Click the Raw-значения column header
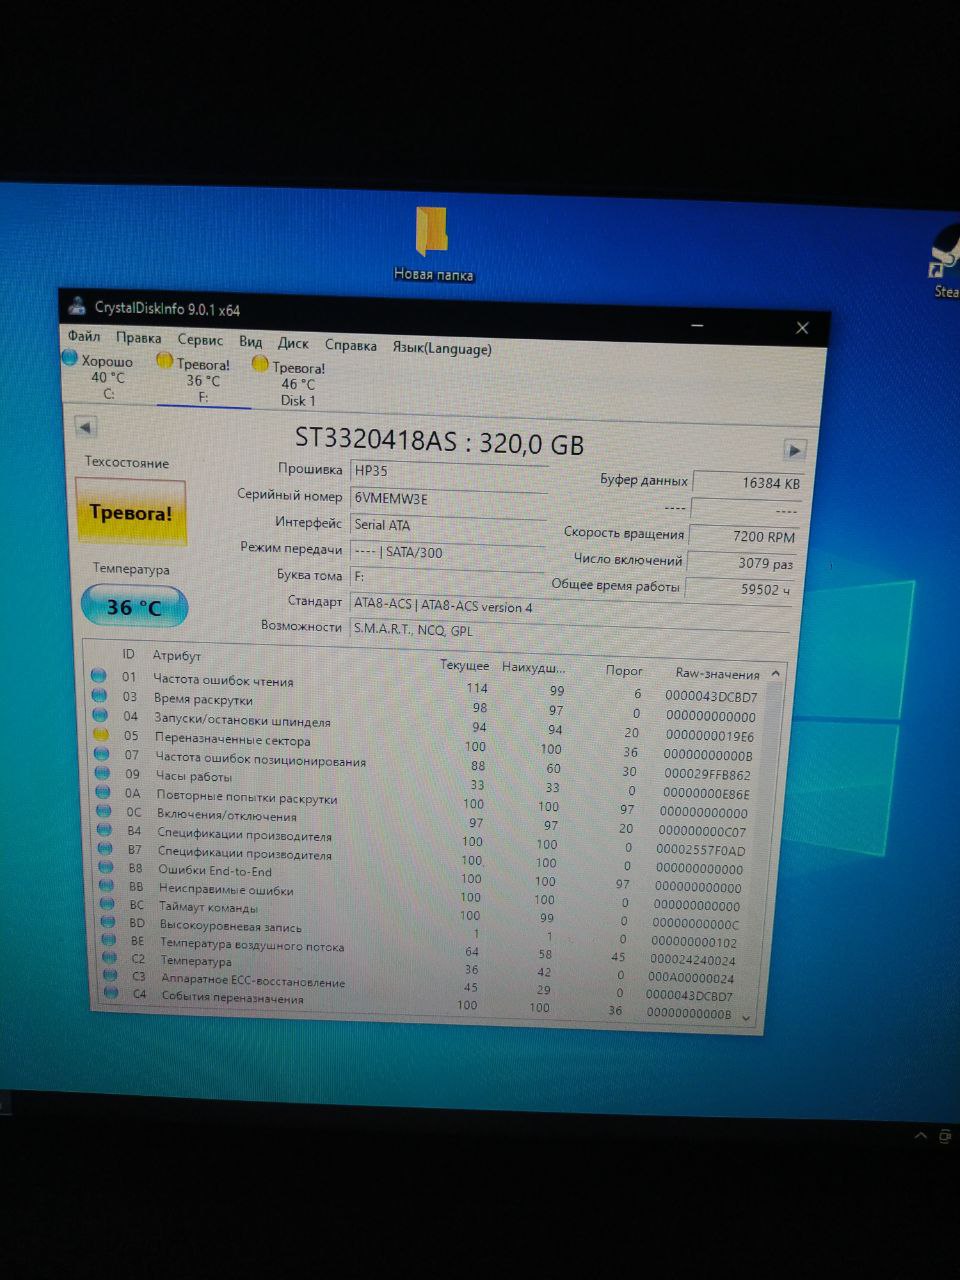 coord(717,674)
